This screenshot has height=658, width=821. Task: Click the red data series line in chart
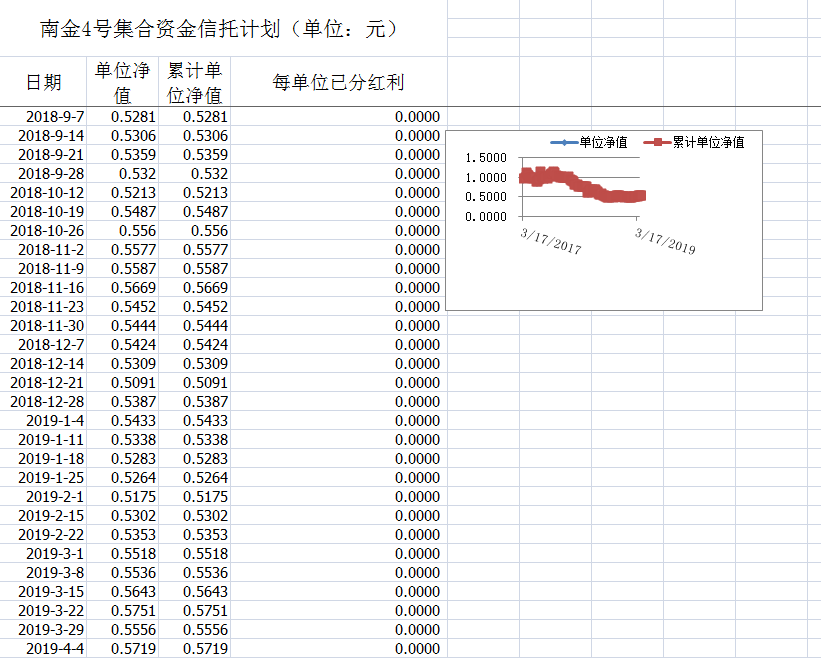tap(582, 186)
